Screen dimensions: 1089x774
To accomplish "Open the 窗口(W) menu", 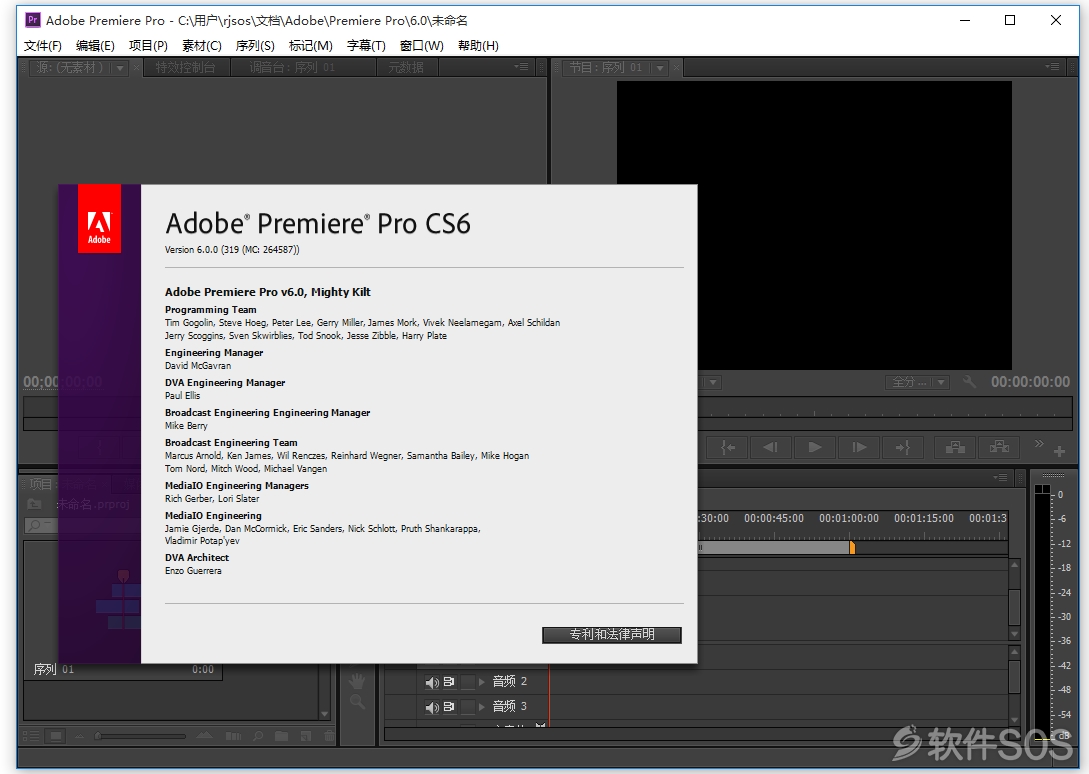I will [x=422, y=46].
